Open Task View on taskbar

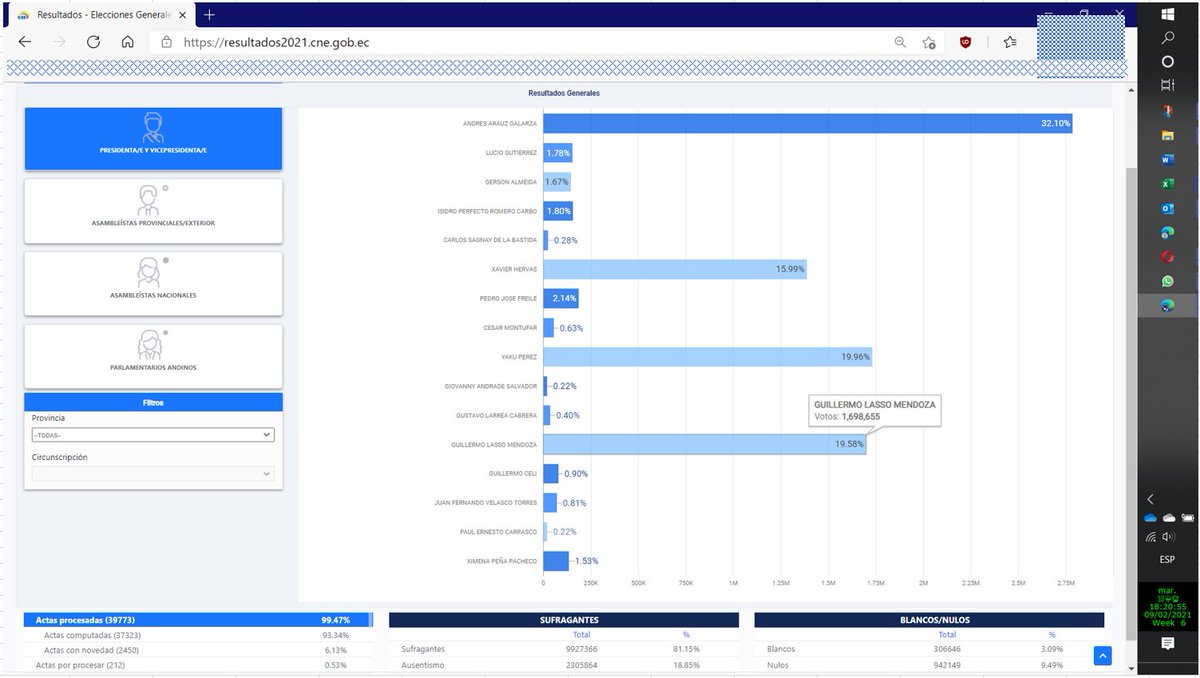(1167, 85)
